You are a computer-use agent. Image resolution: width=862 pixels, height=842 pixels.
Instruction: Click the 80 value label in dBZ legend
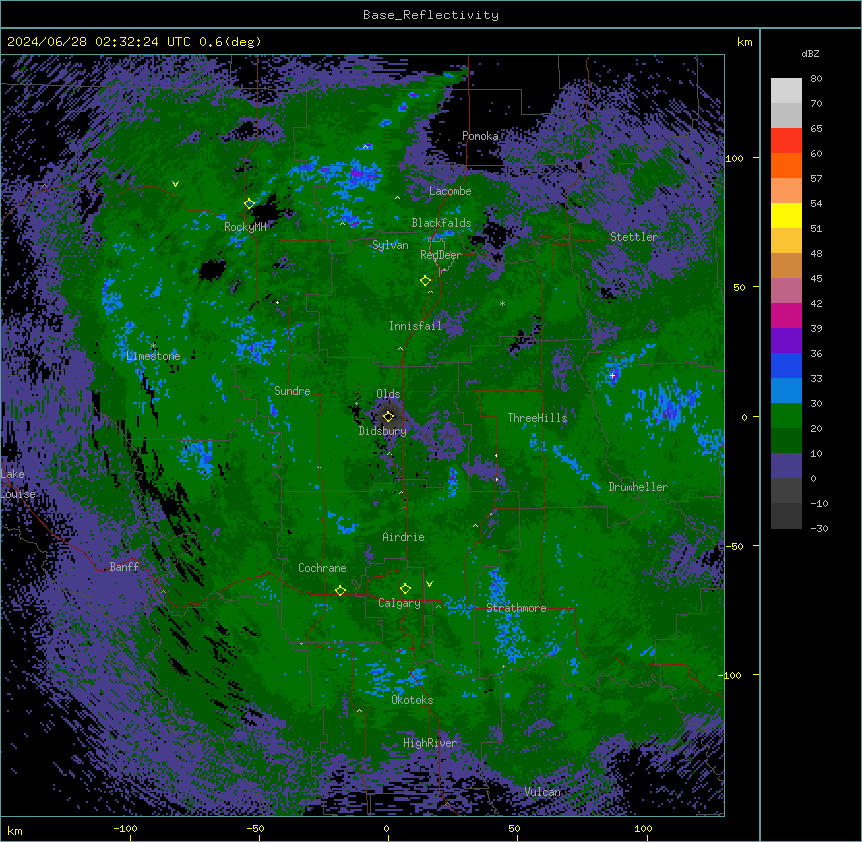(816, 79)
